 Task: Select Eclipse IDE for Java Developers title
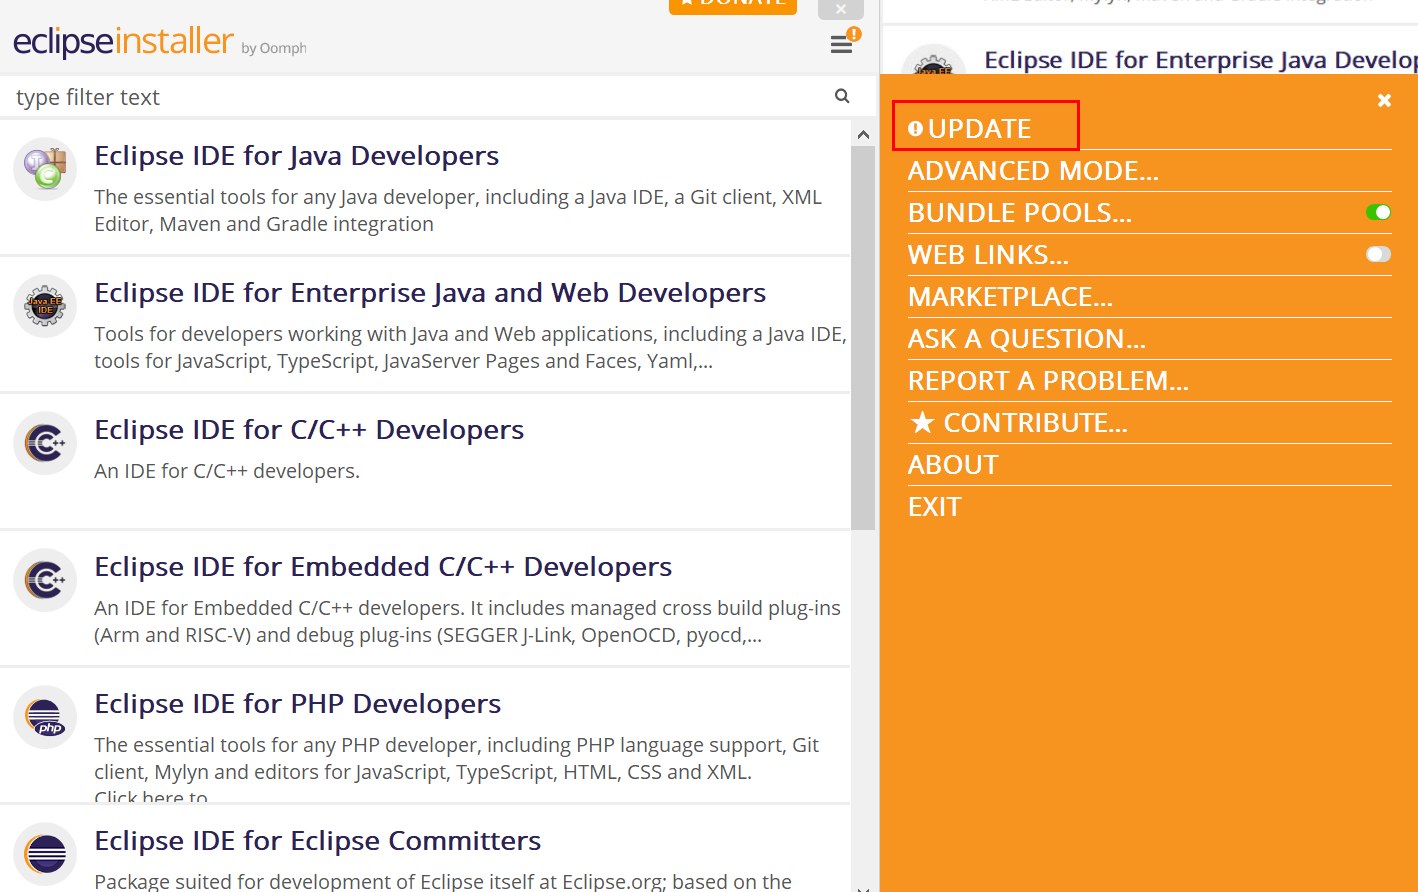coord(296,156)
